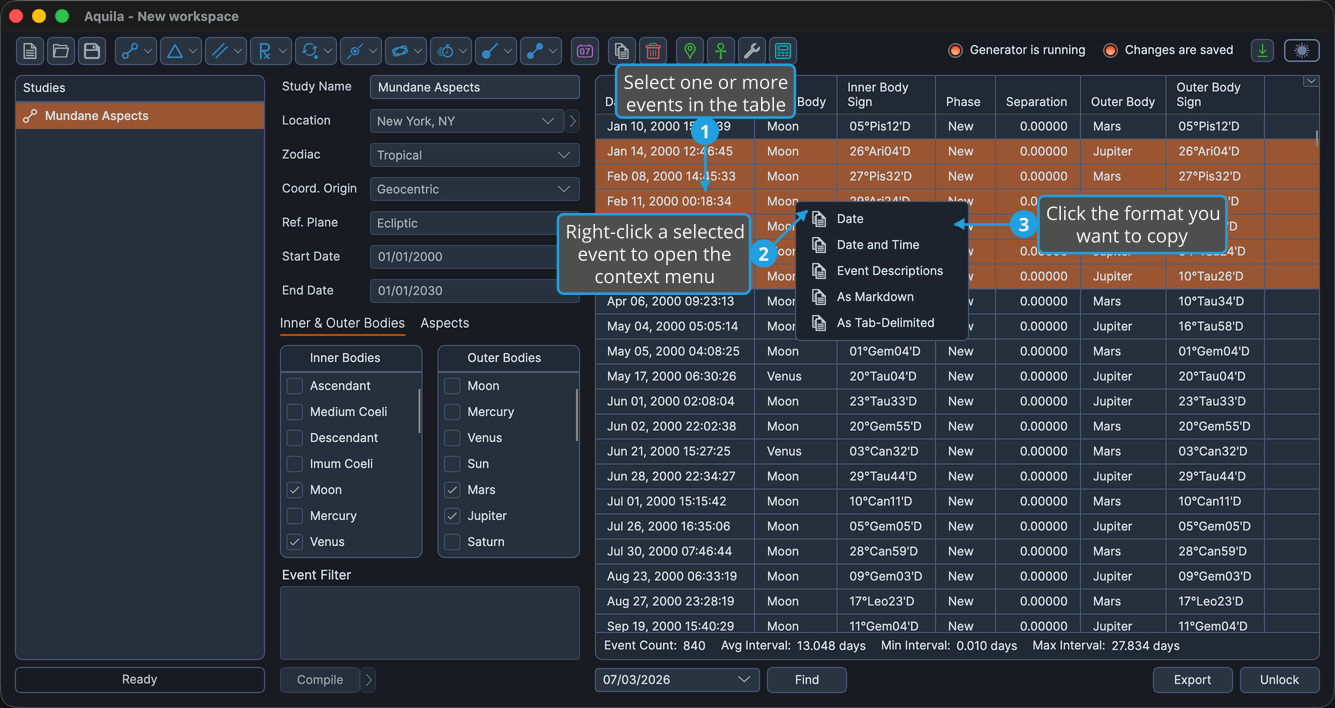Click the large-dot line study icon
The image size is (1335, 708).
click(x=490, y=51)
